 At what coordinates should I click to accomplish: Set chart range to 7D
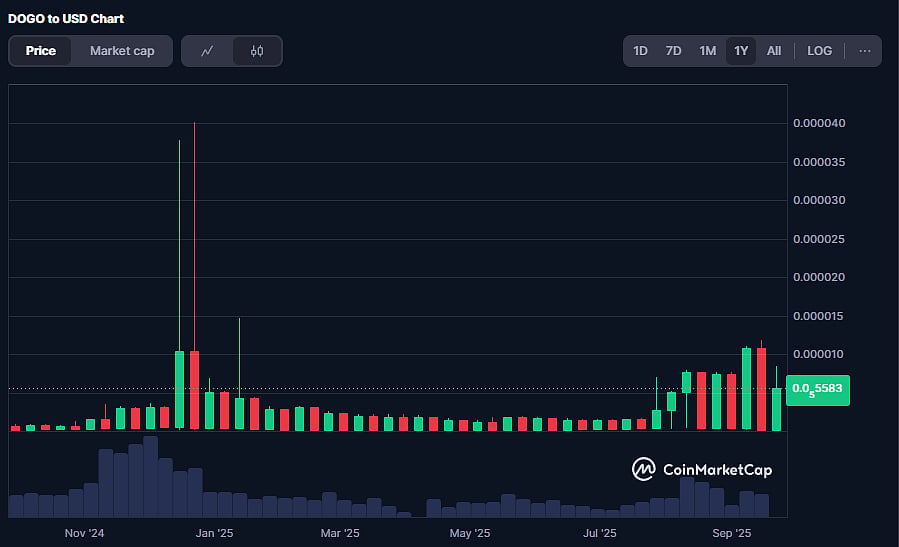click(674, 51)
